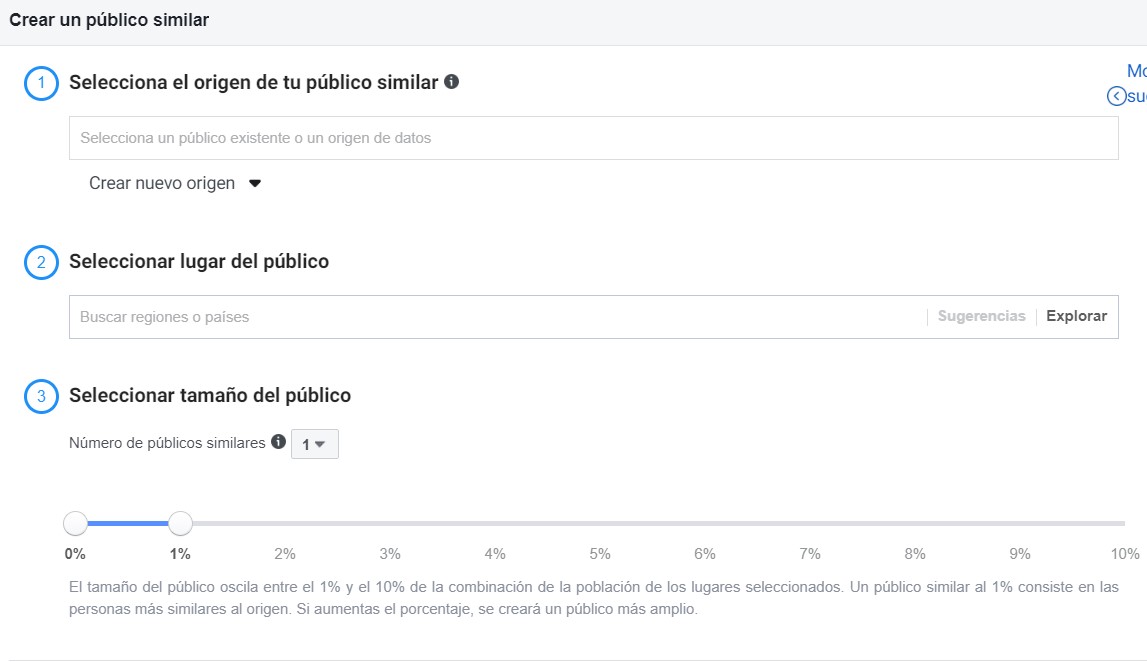Click the step 3 circle icon

tap(41, 396)
